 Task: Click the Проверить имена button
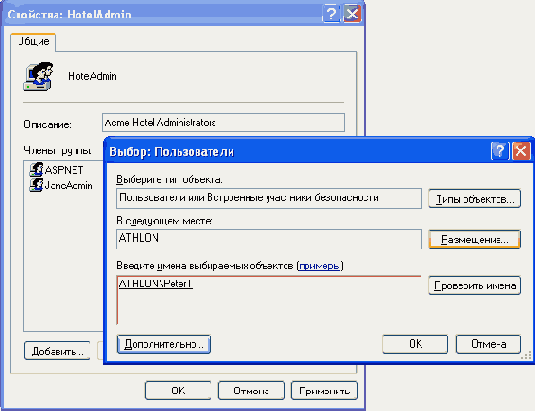474,285
